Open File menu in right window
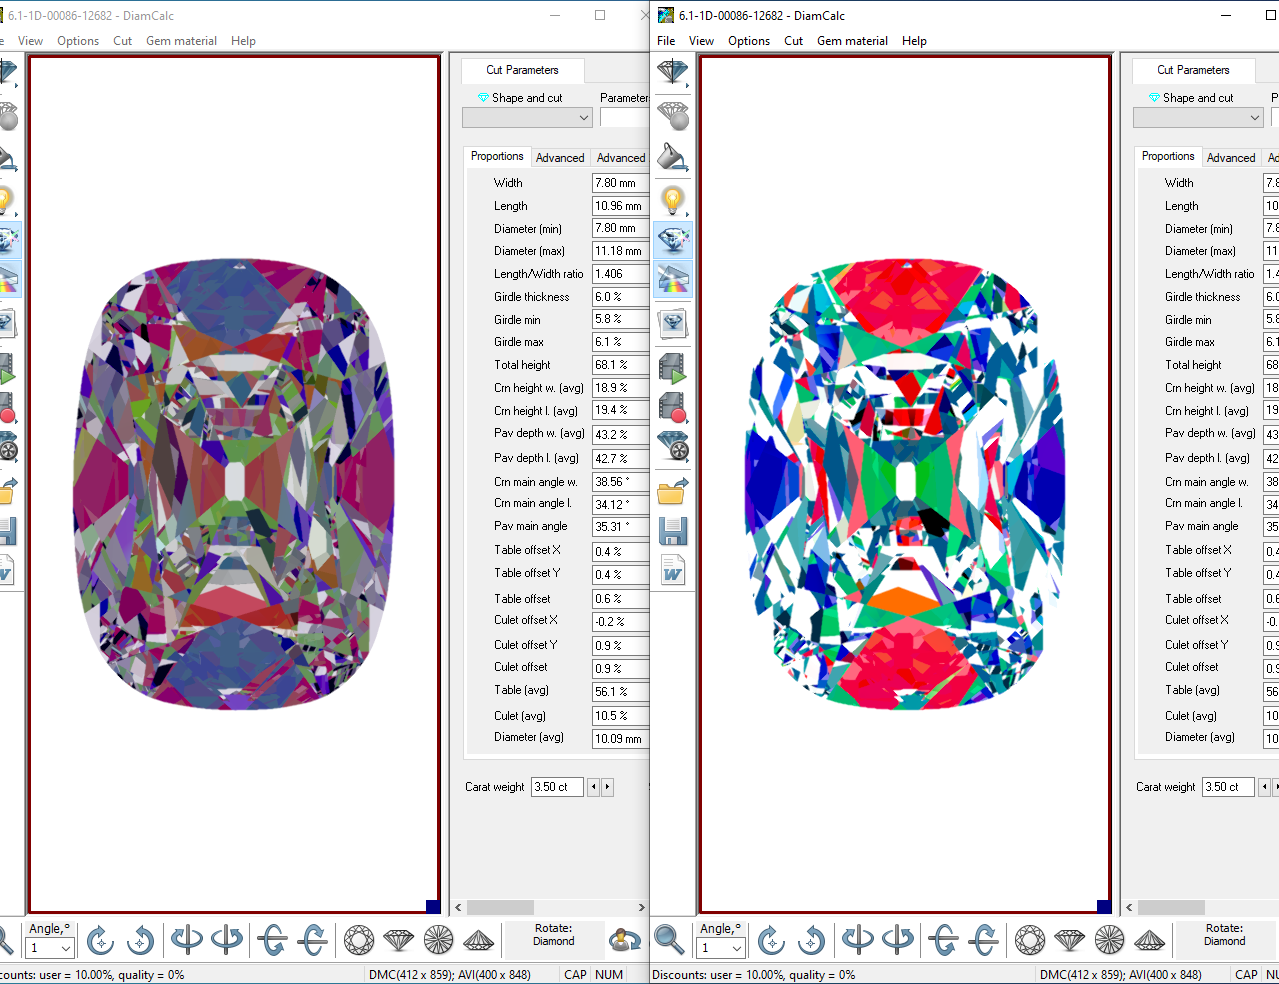 [x=666, y=41]
